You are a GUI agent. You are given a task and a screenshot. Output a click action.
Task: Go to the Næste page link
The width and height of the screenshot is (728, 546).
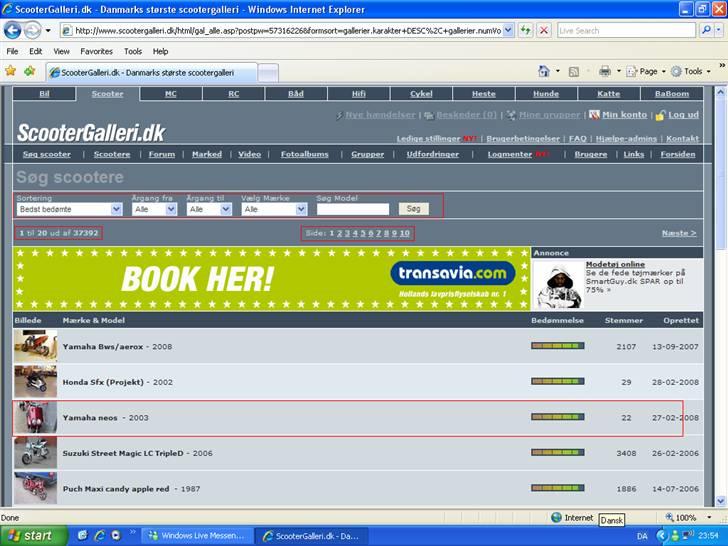pos(678,233)
